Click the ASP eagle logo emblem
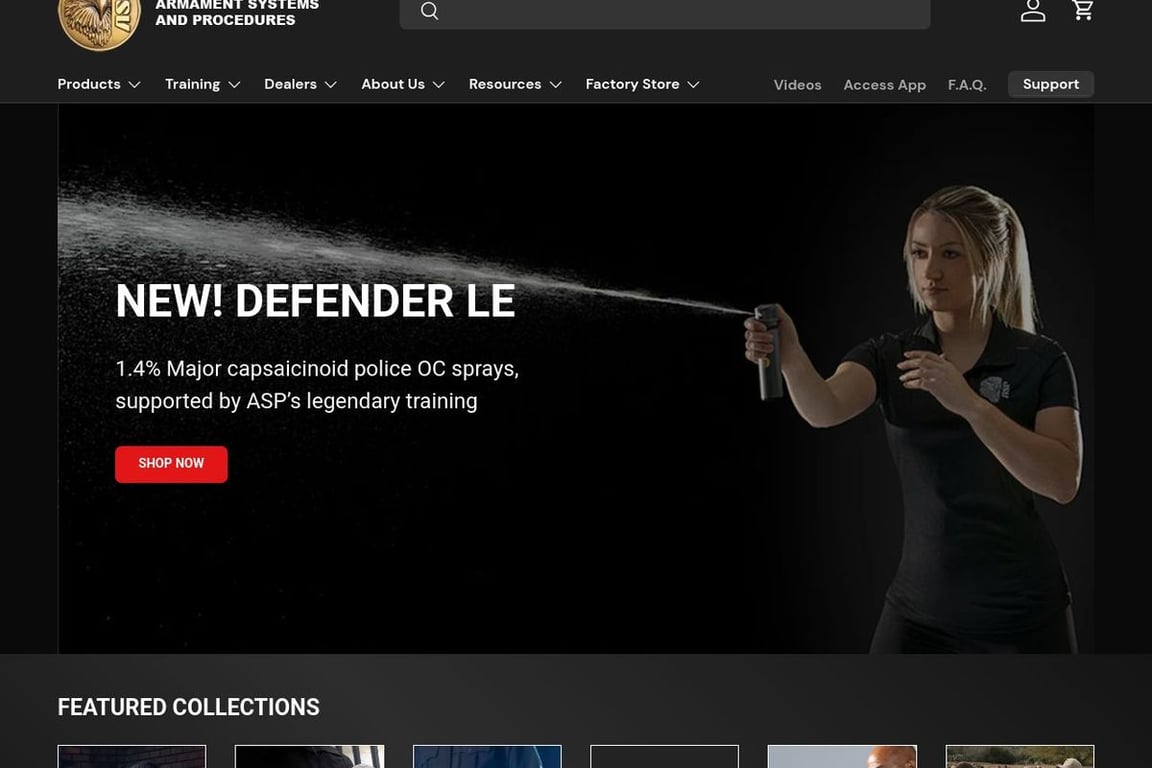 (99, 24)
